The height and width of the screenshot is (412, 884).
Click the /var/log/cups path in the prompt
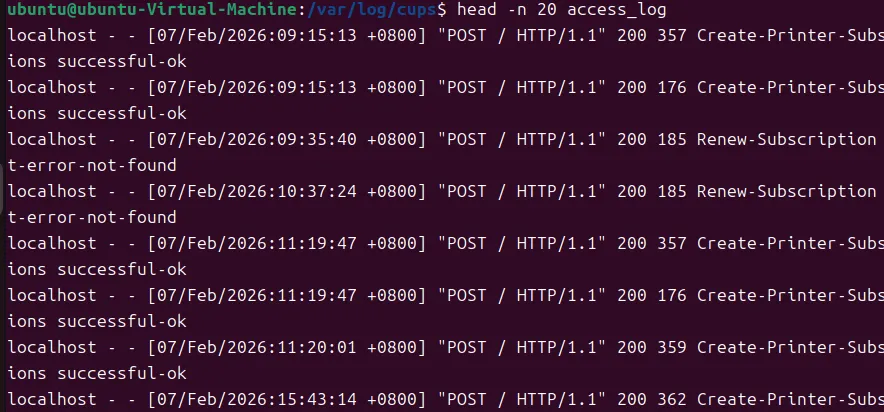(373, 10)
